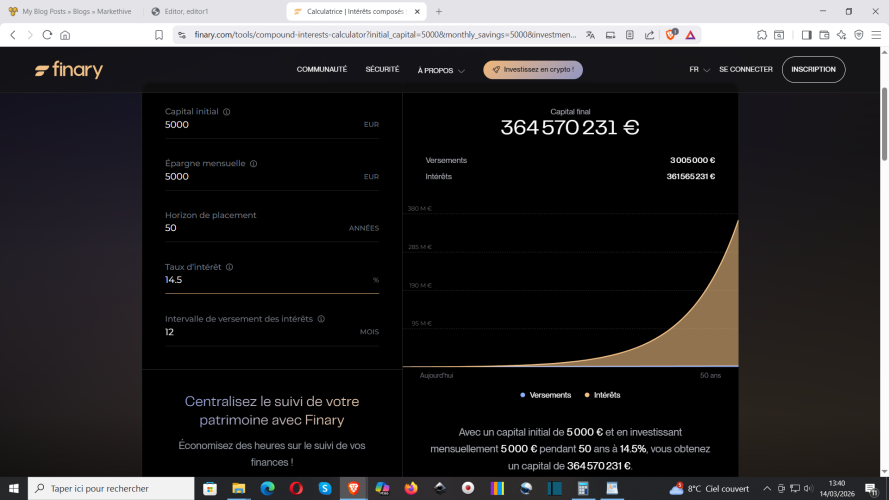Viewport: 889px width, 500px height.
Task: Click the info icon beside Capital initial
Action: (227, 112)
